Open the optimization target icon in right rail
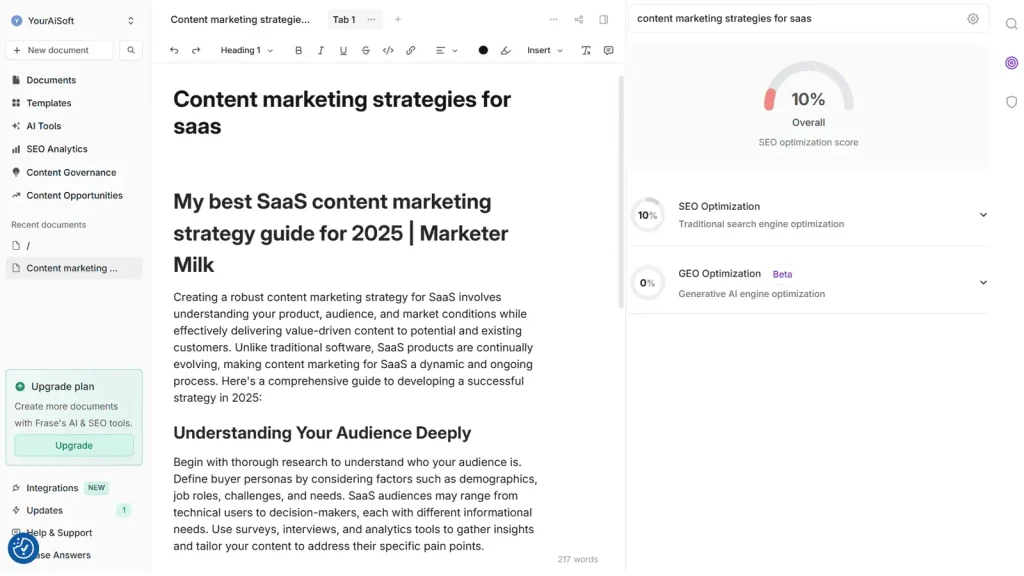Image resolution: width=1024 pixels, height=576 pixels. click(x=1011, y=63)
